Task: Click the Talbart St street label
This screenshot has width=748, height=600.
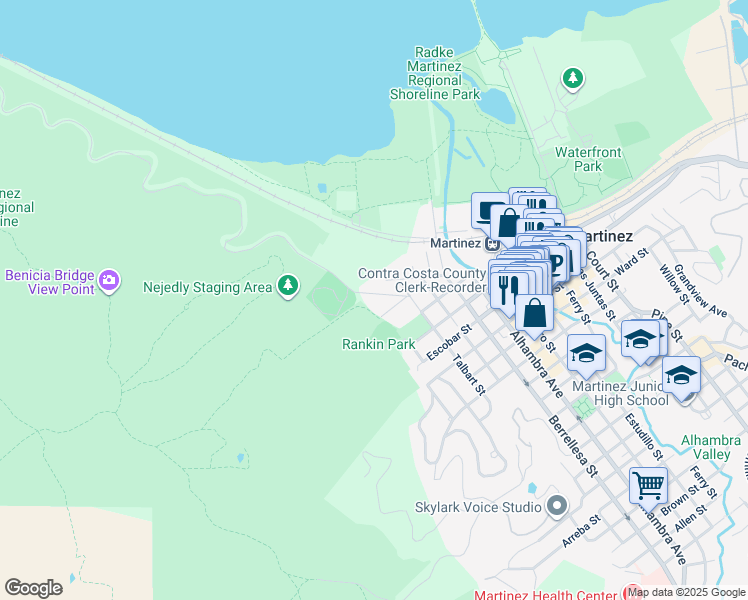Action: click(468, 374)
